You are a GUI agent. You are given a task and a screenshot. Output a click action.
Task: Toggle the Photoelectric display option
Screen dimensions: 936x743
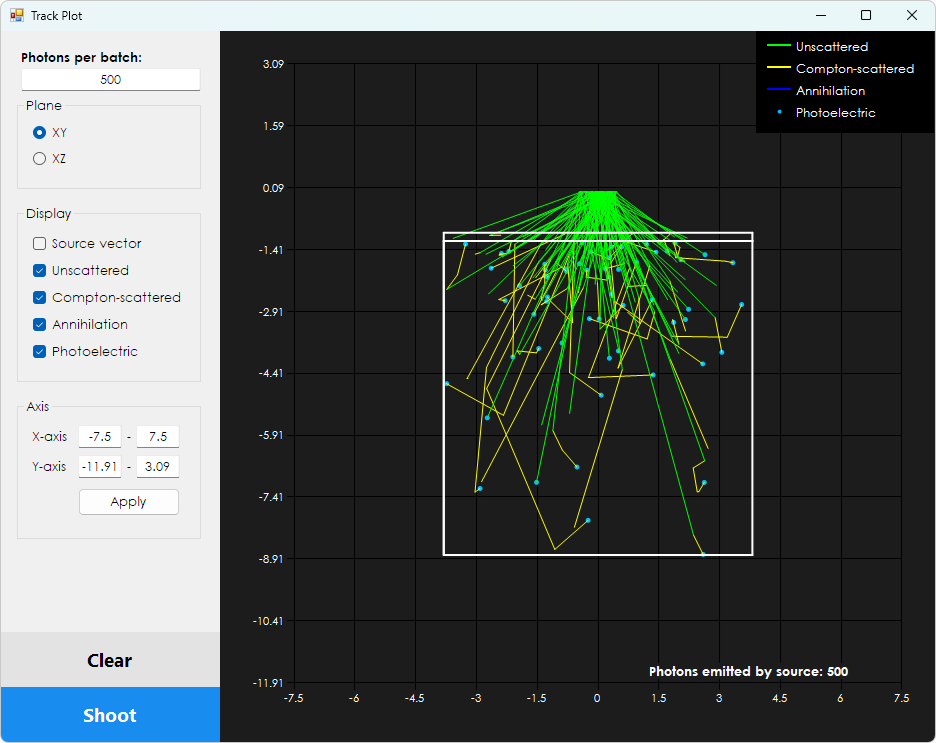38,351
